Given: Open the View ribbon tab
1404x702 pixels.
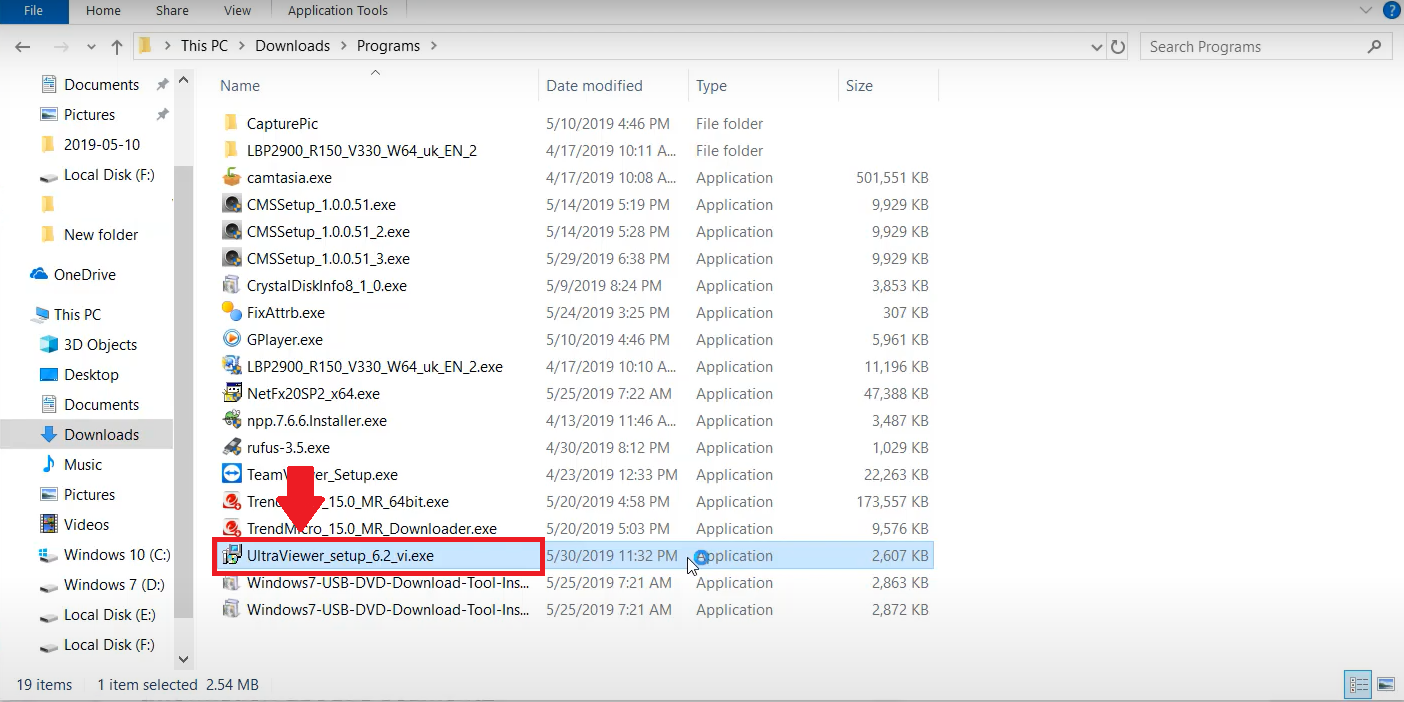Looking at the screenshot, I should click(x=237, y=11).
